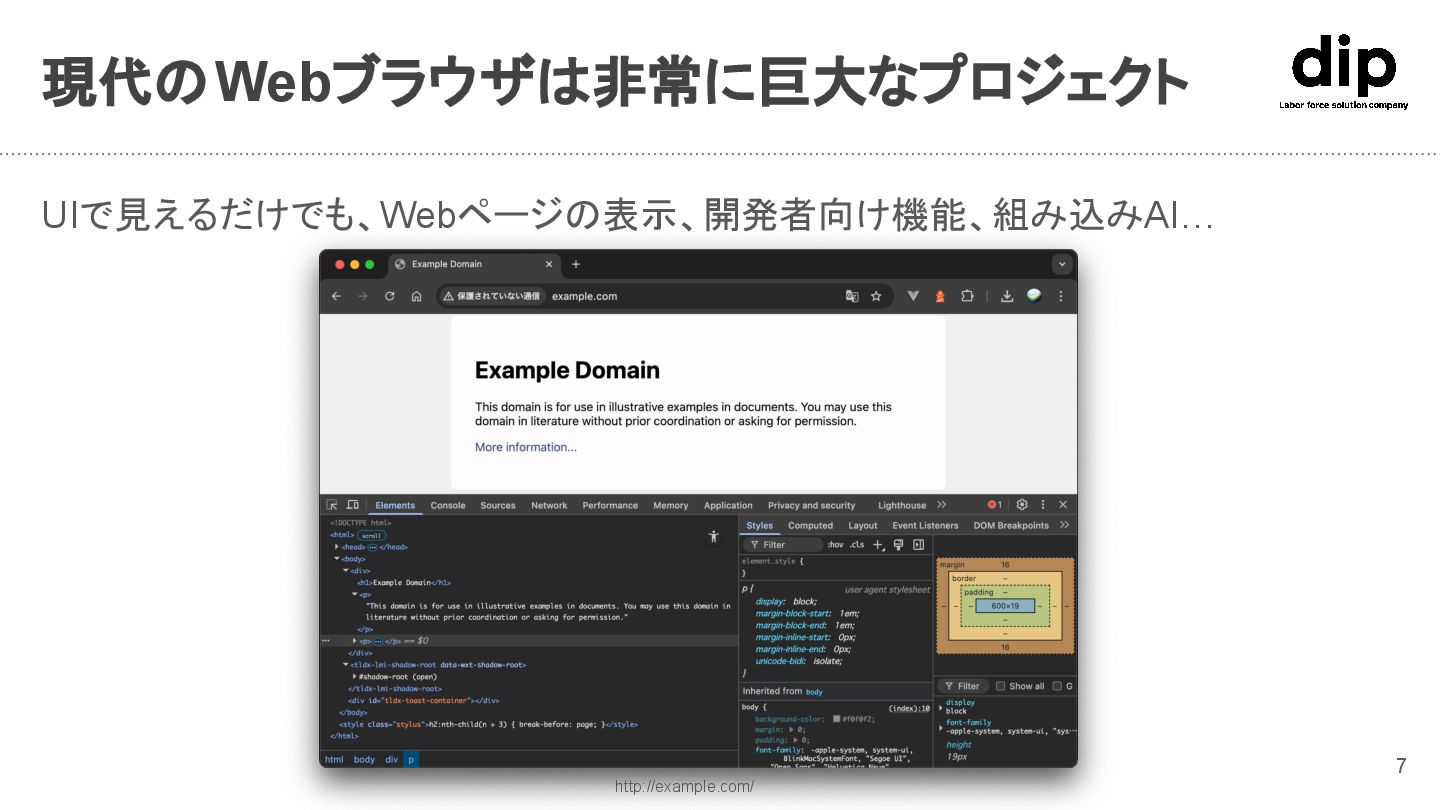This screenshot has height=810, width=1440.
Task: Show downloads in the browser toolbar
Action: click(1007, 296)
